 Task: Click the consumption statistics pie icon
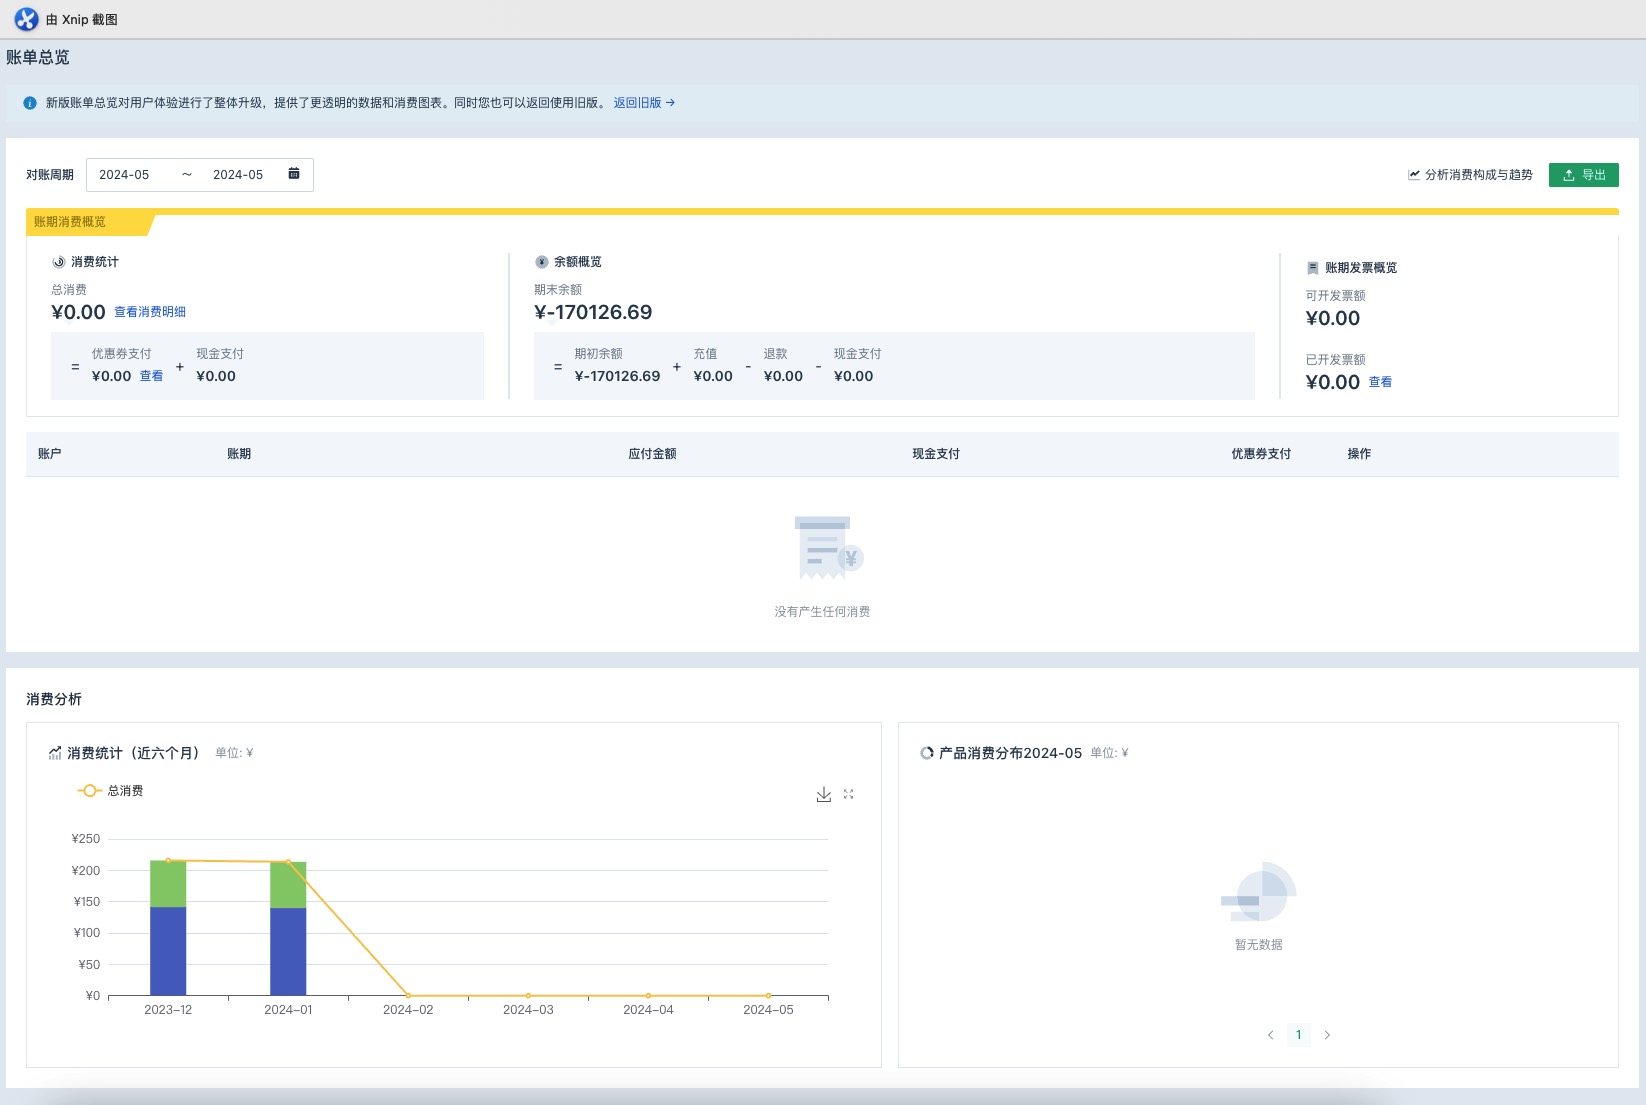click(x=59, y=262)
